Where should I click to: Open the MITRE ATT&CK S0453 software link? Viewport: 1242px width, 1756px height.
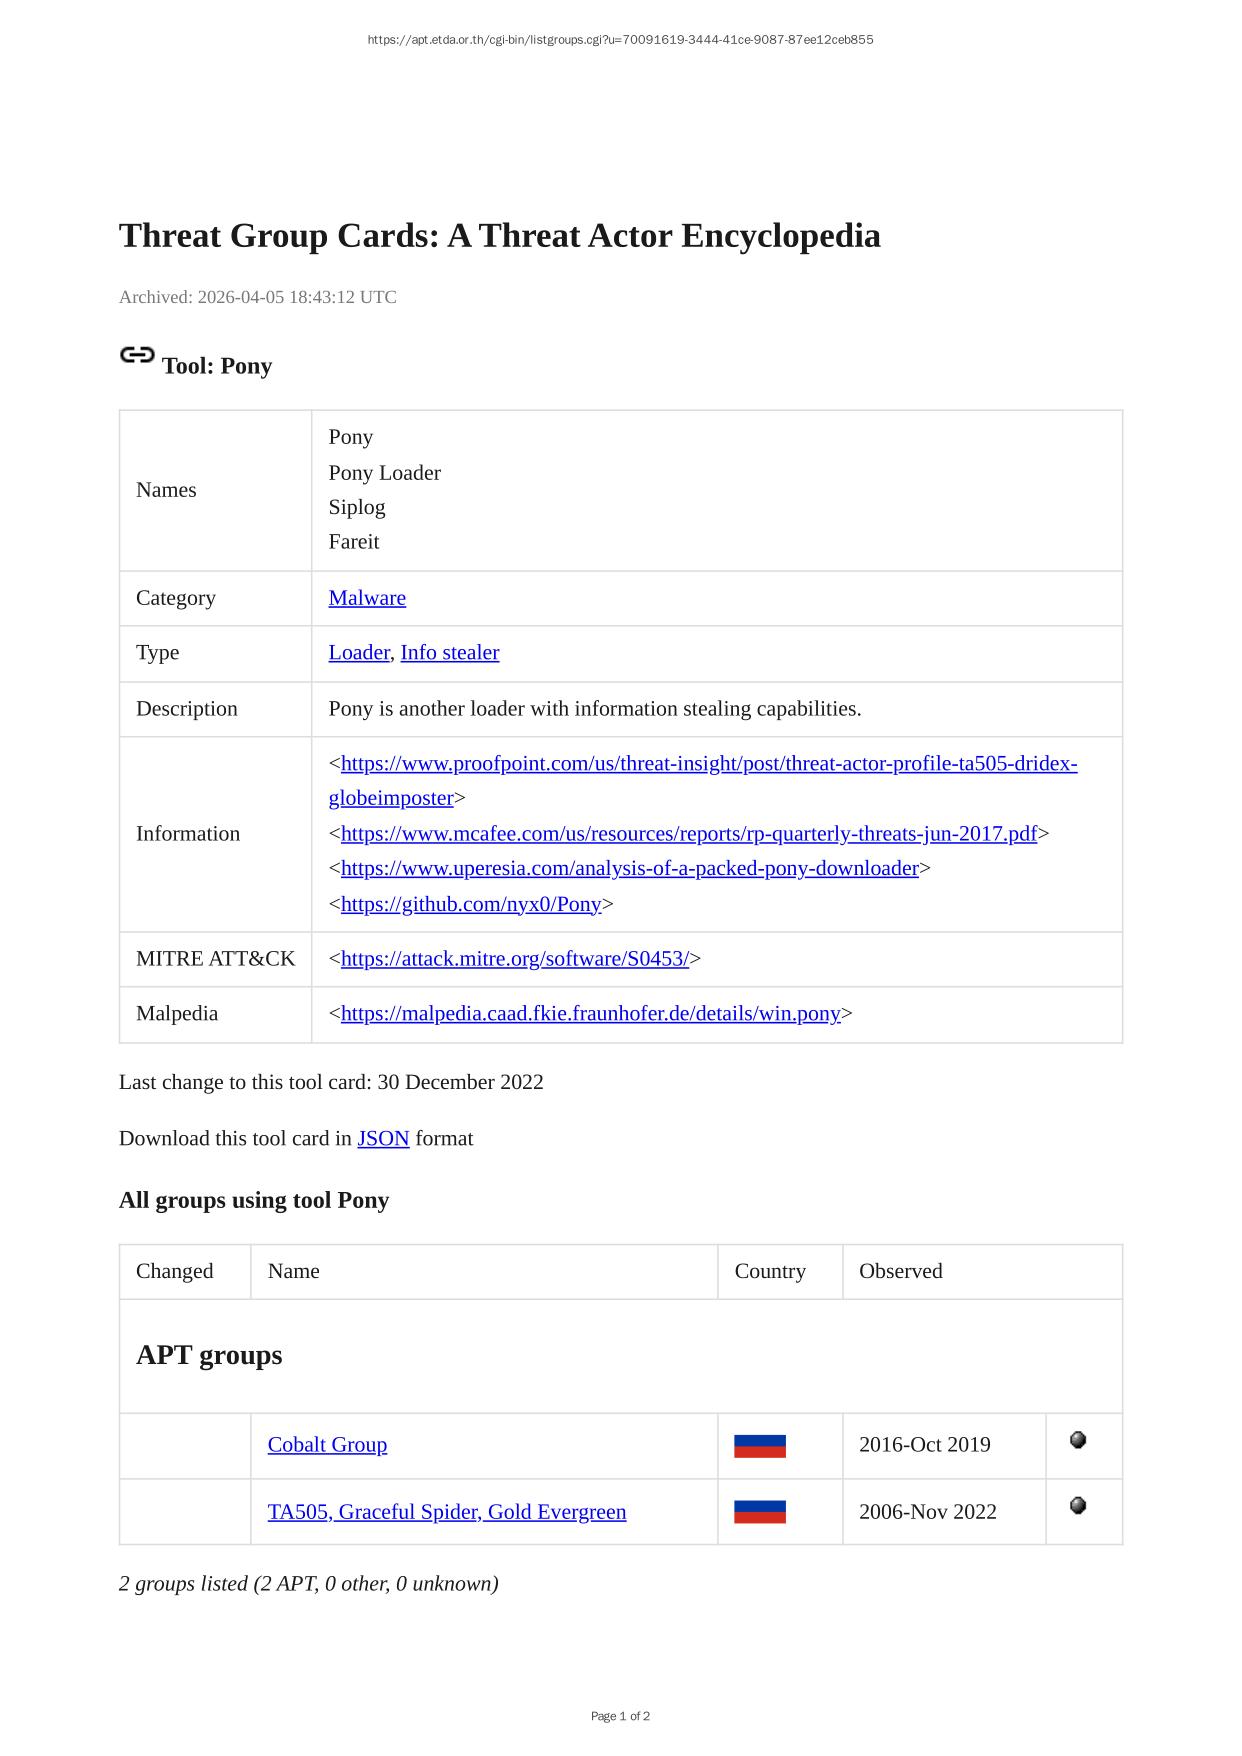click(x=514, y=959)
